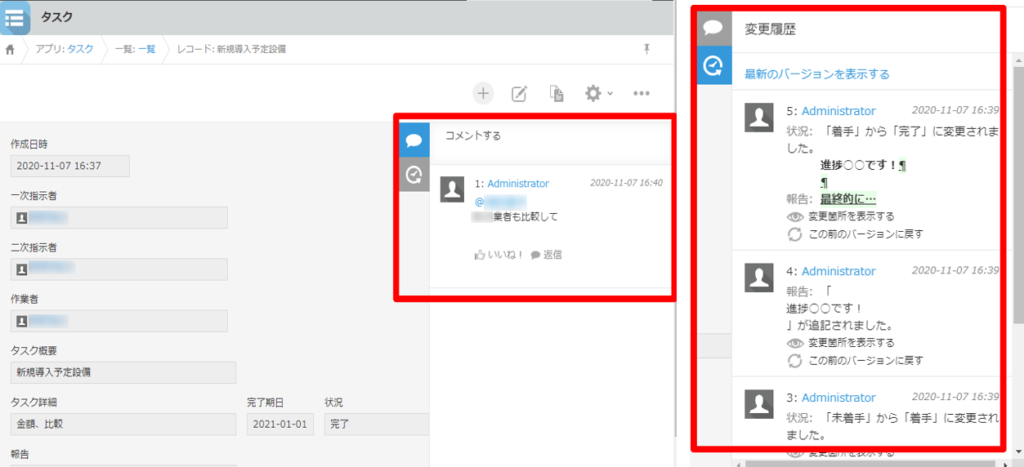Switch to change history tab in left panel

point(414,175)
